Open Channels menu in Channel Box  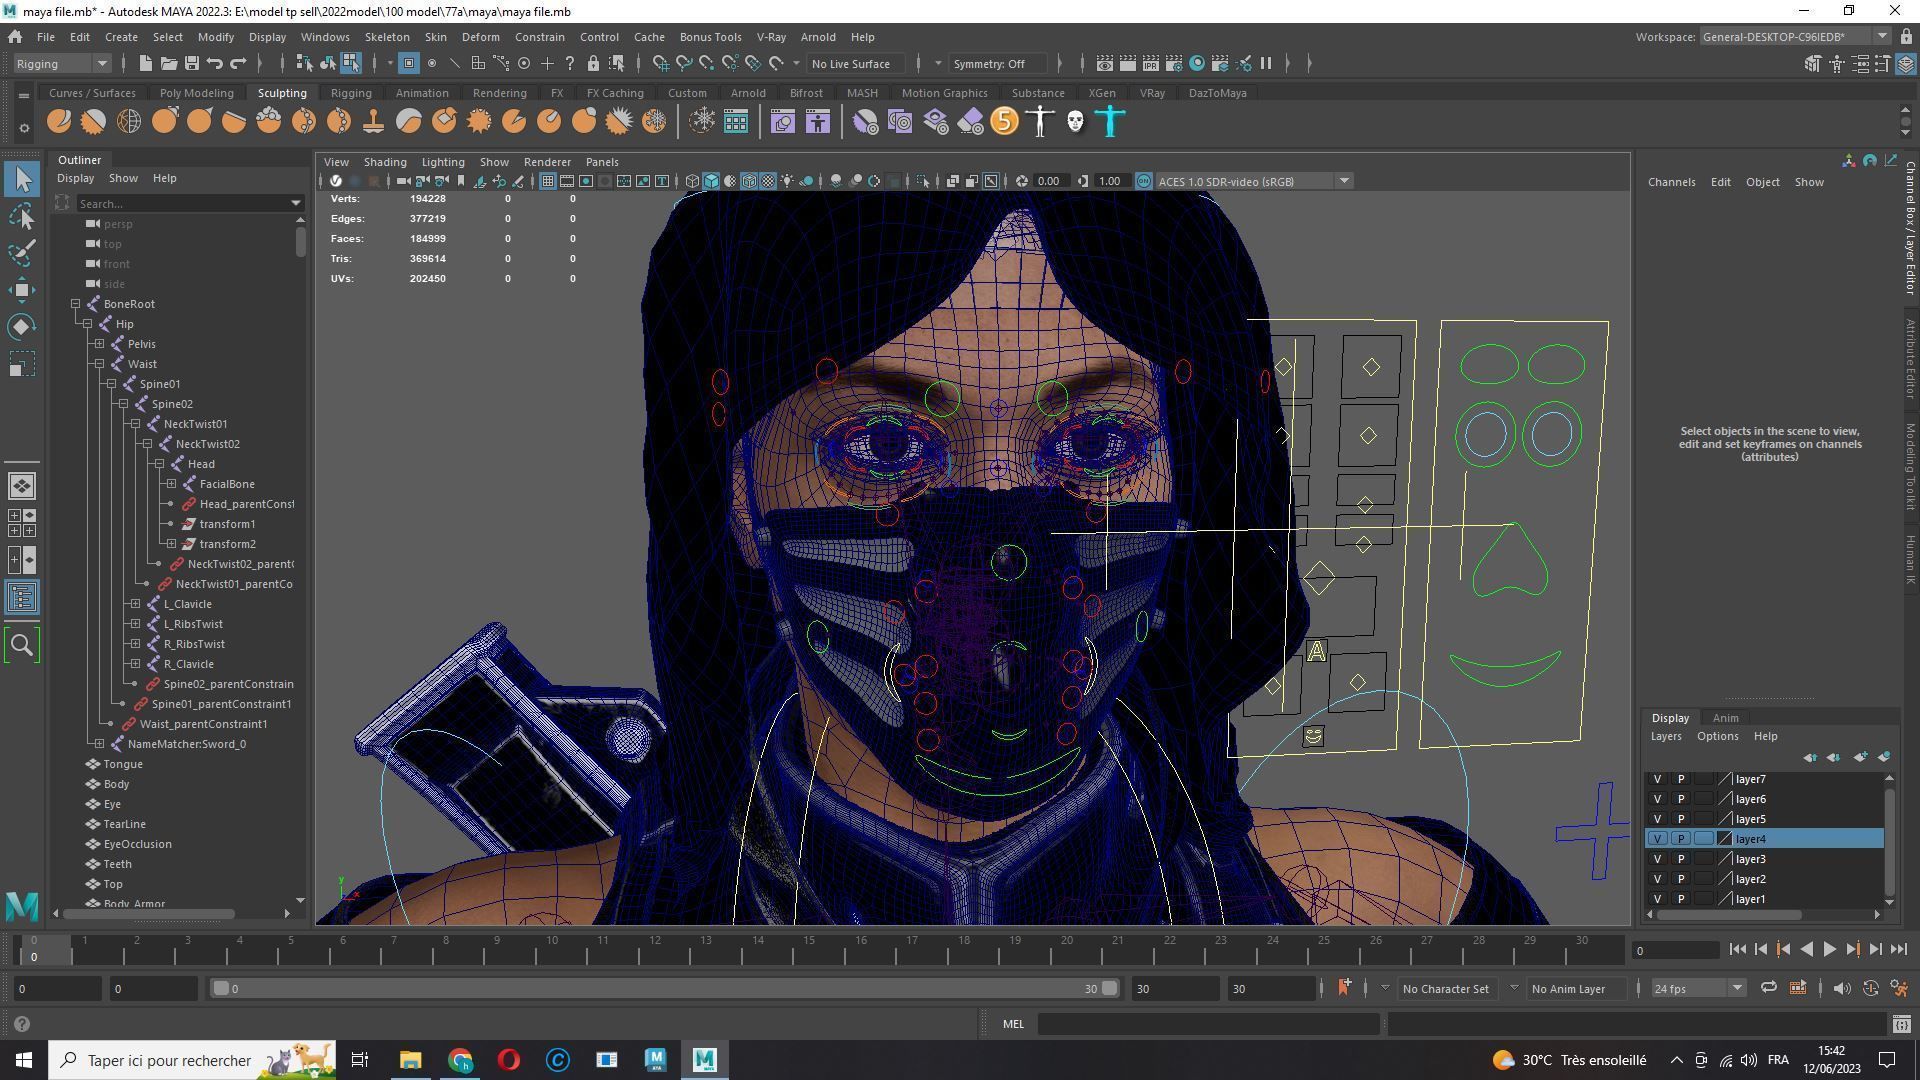[x=1671, y=182]
